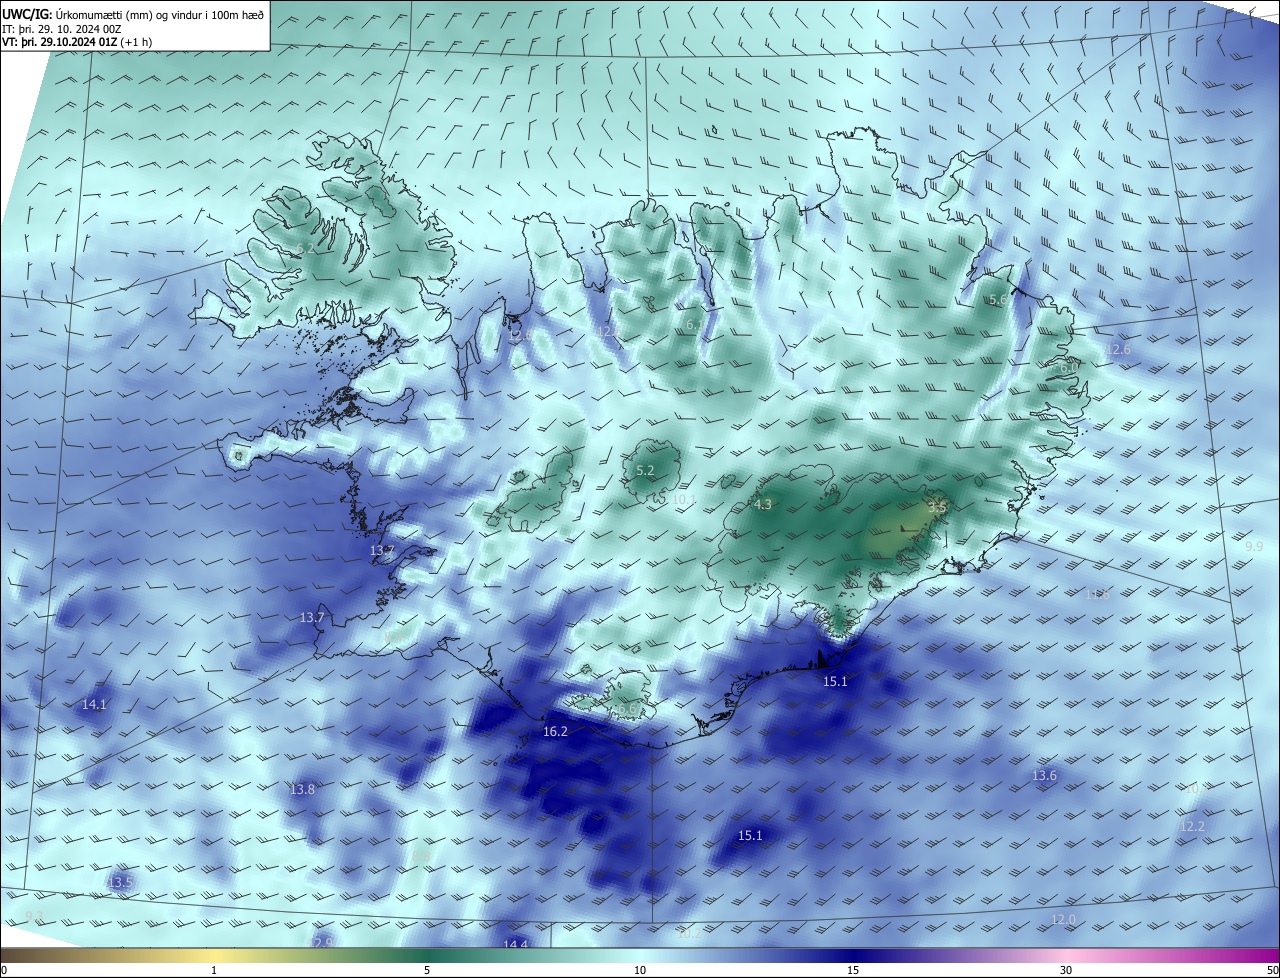Click the 12.9 value at the bottom left edge
The width and height of the screenshot is (1280, 978).
[x=320, y=942]
